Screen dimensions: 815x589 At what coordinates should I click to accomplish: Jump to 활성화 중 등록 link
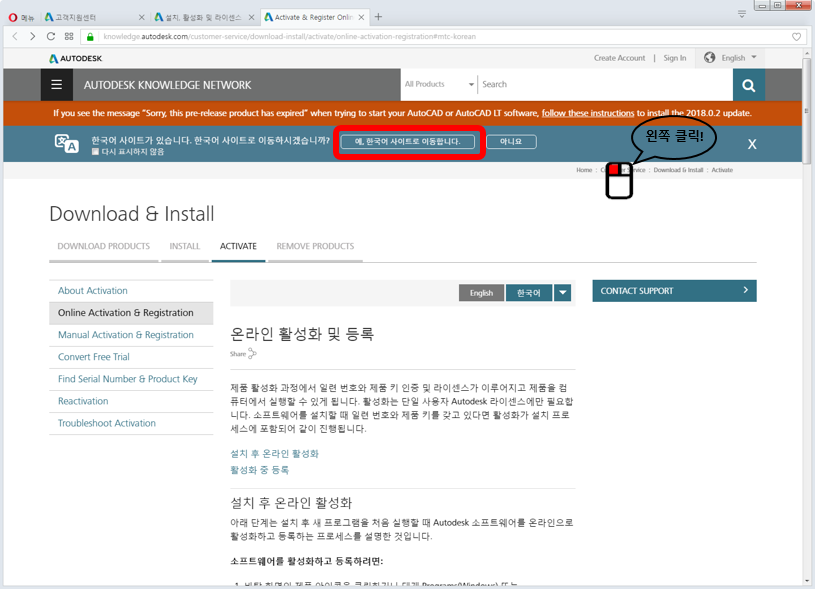pyautogui.click(x=259, y=470)
